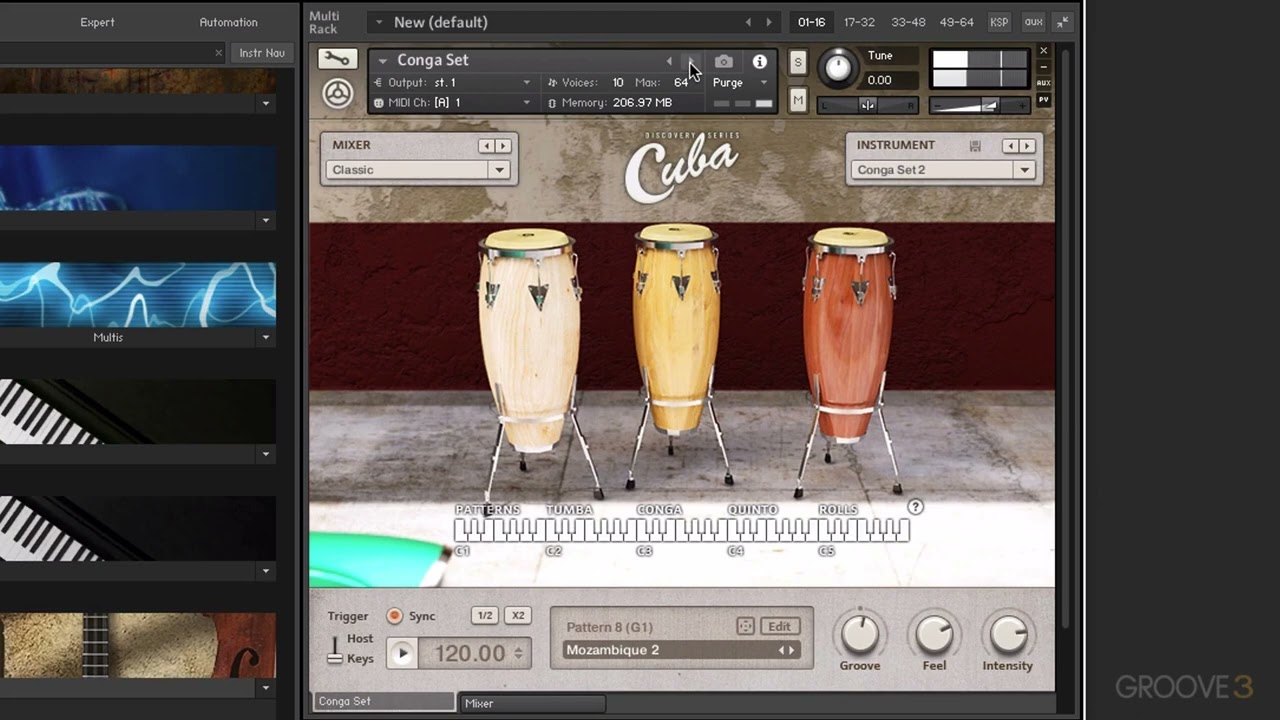The height and width of the screenshot is (720, 1280).
Task: Go to next instrument in Conga Set header
Action: pyautogui.click(x=690, y=62)
